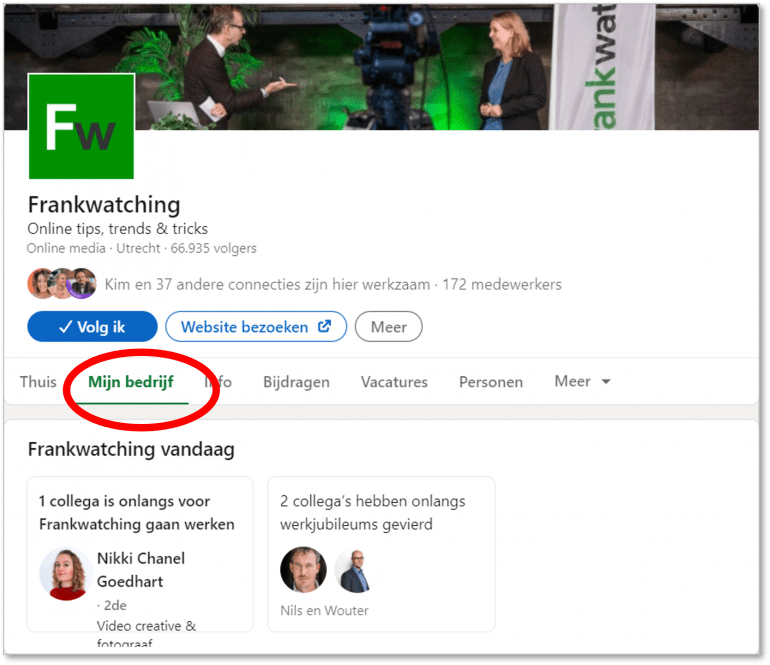Click the external link icon on Website bezoeken
This screenshot has width=770, height=665.
pyautogui.click(x=324, y=326)
